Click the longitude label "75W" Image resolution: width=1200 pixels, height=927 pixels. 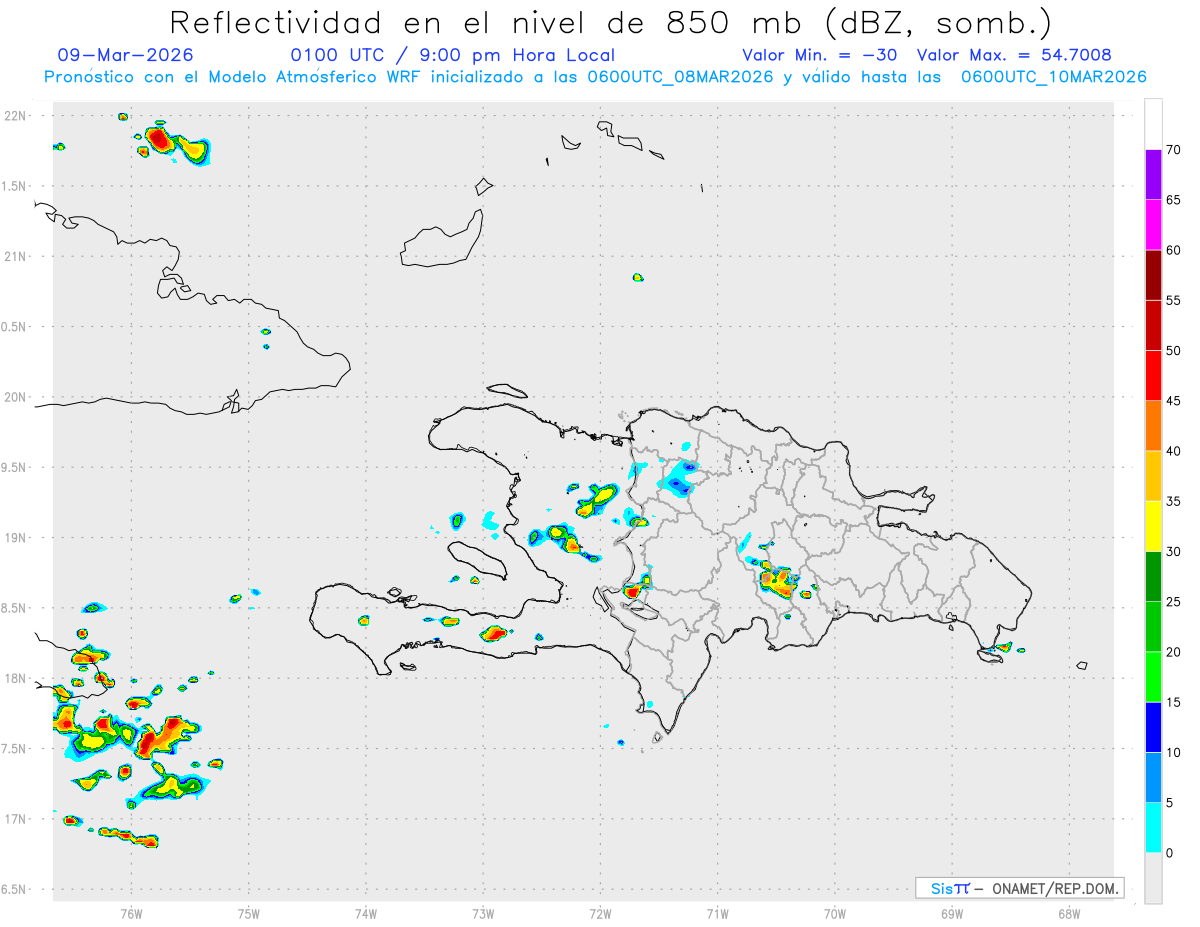point(249,913)
